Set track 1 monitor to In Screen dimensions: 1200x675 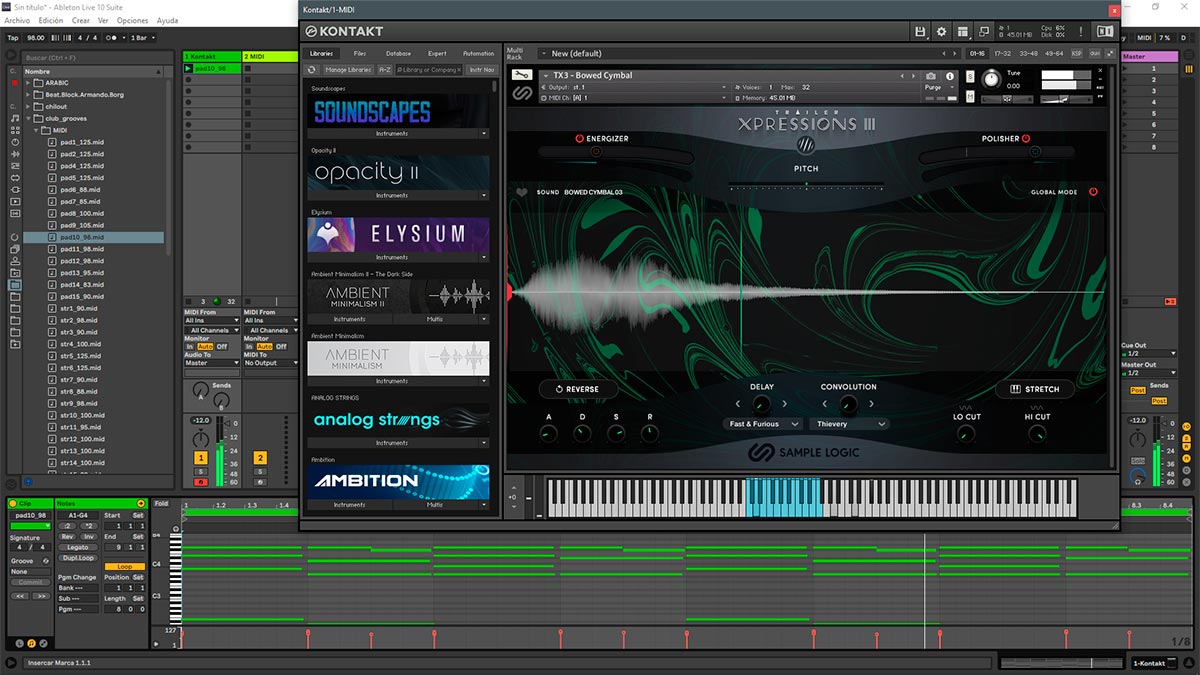point(190,347)
